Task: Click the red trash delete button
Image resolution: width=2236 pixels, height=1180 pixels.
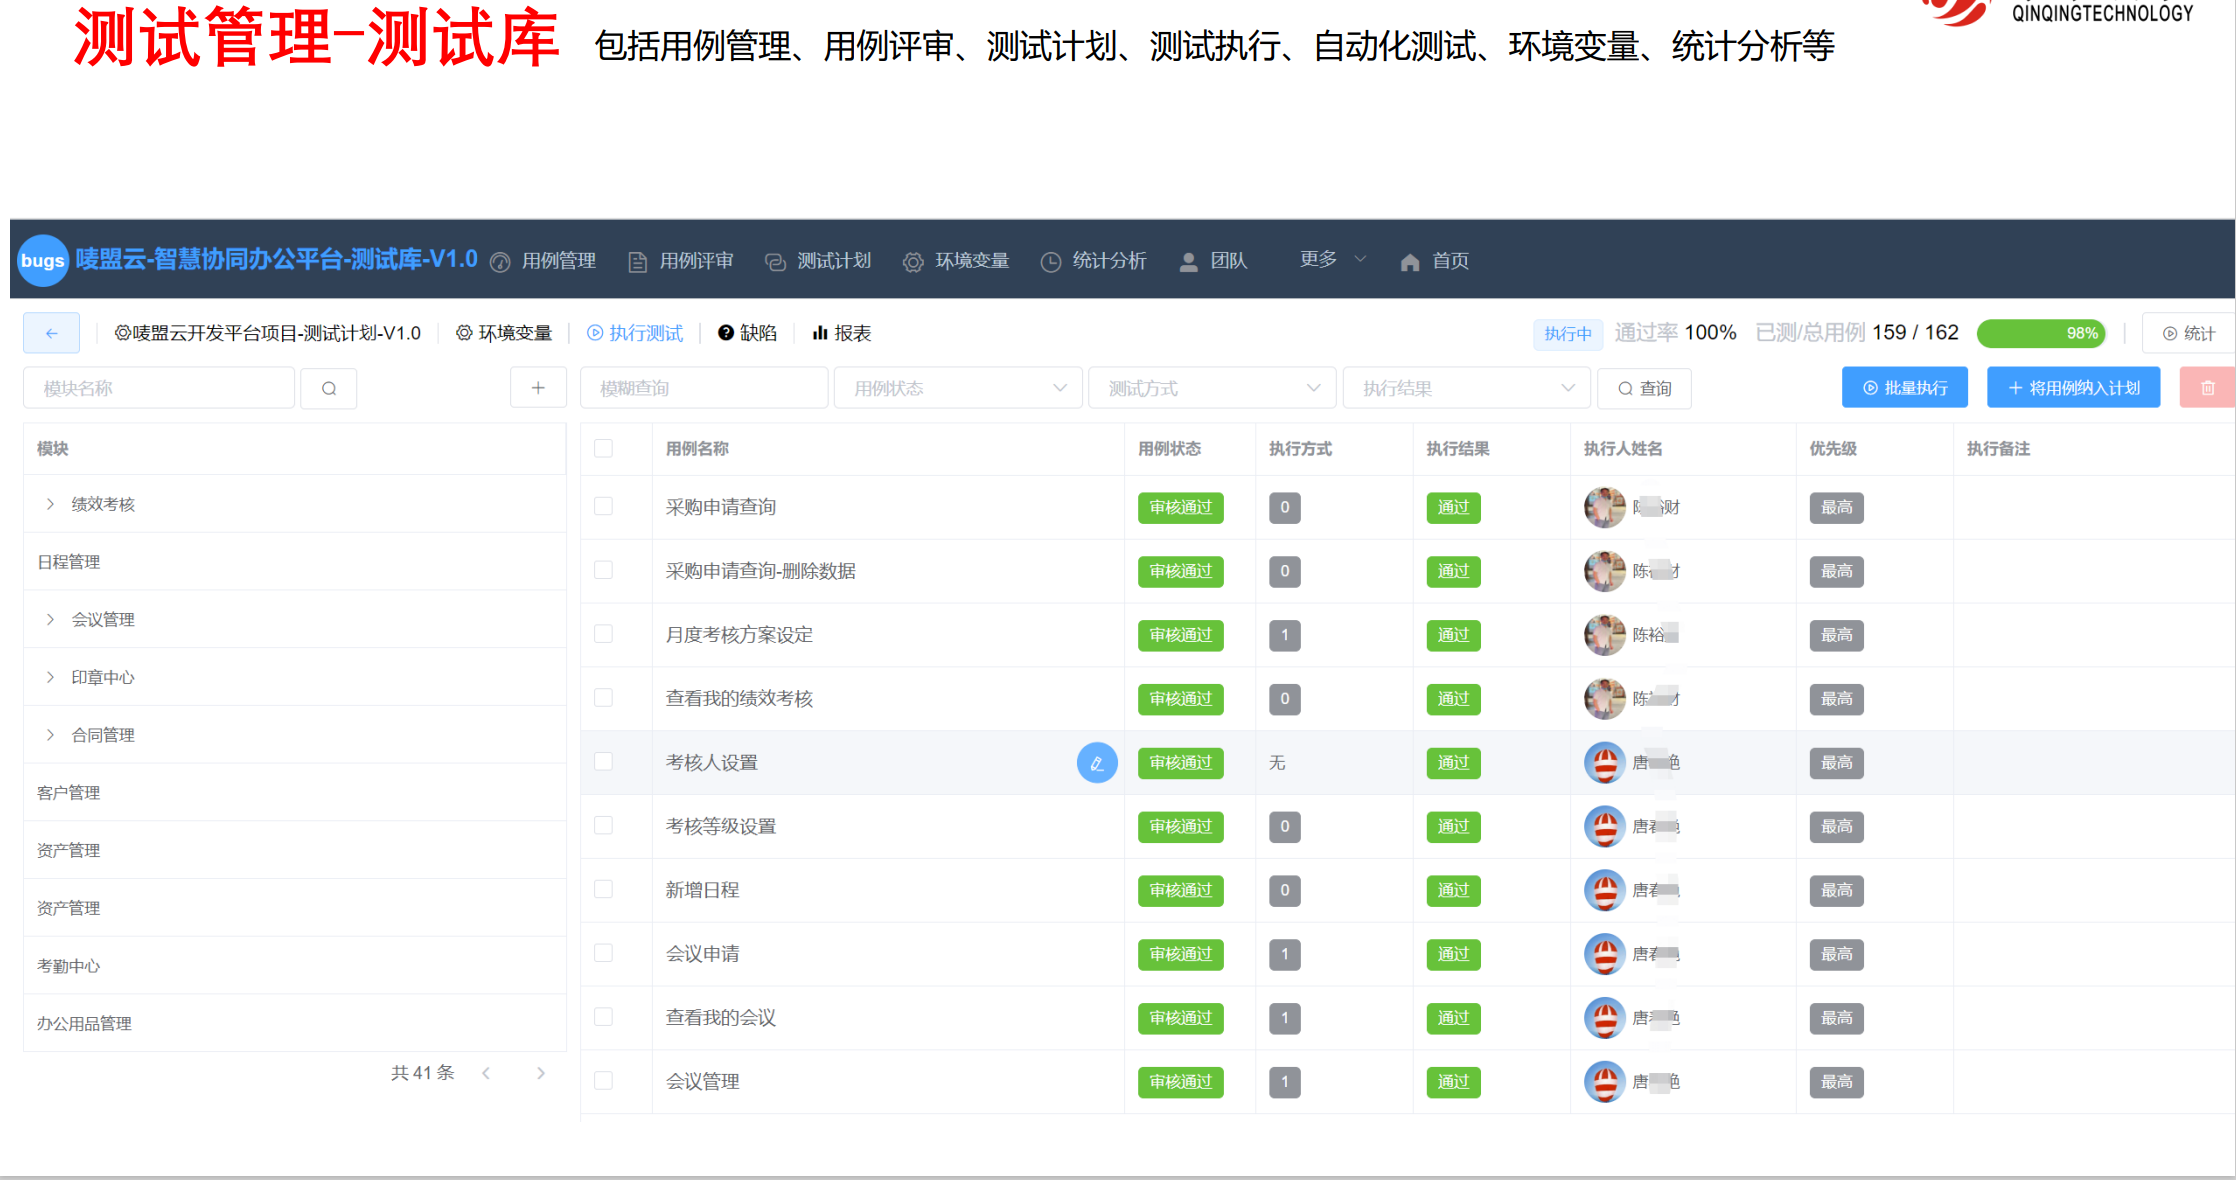Action: point(2207,388)
